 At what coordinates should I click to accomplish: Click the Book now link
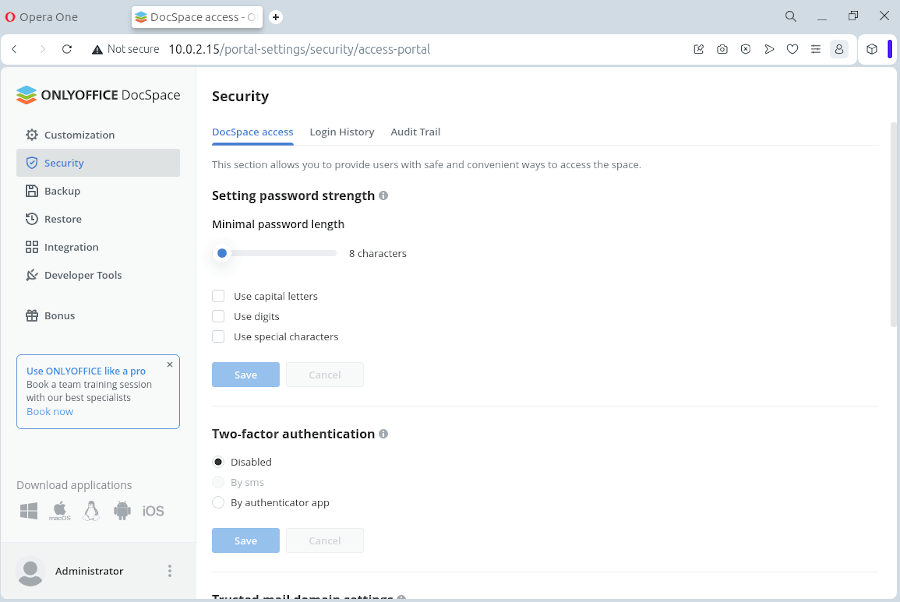pyautogui.click(x=50, y=411)
